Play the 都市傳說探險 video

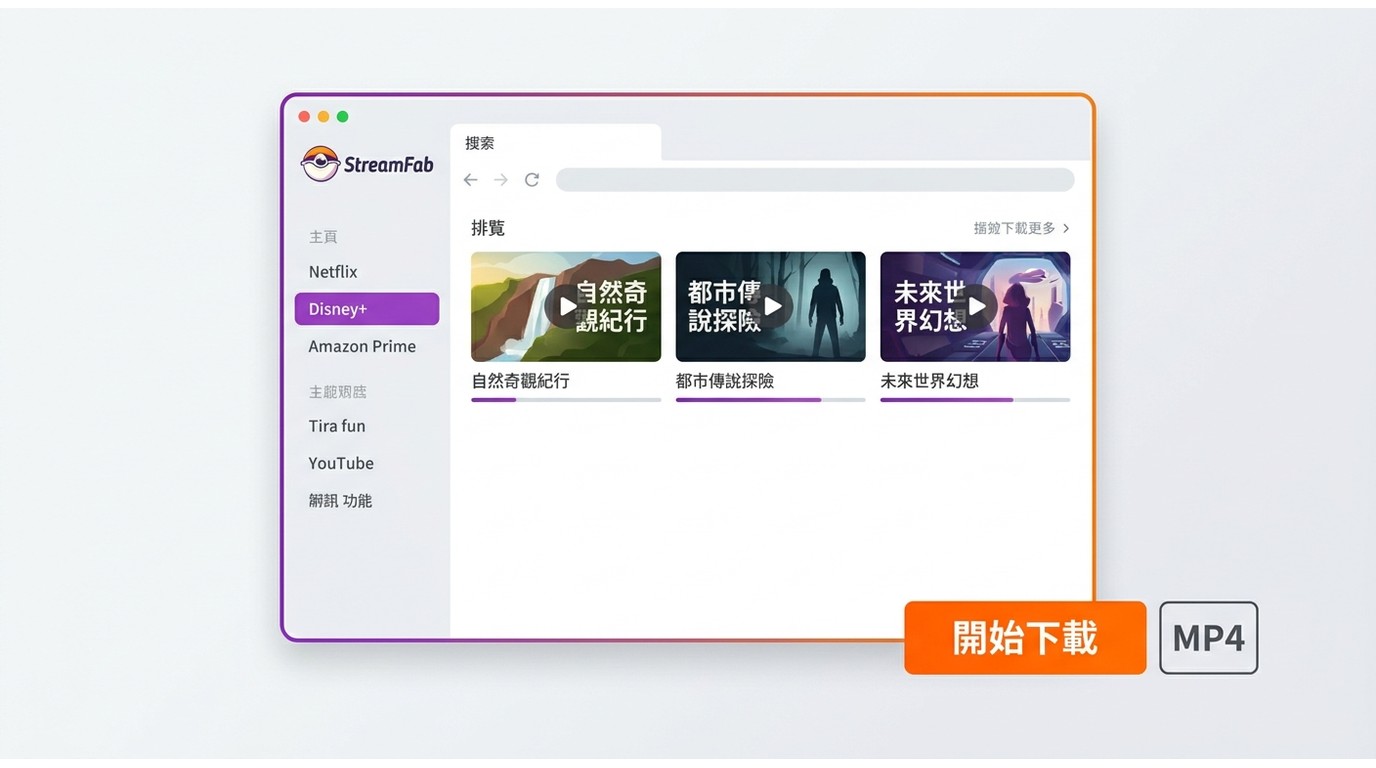(x=771, y=306)
